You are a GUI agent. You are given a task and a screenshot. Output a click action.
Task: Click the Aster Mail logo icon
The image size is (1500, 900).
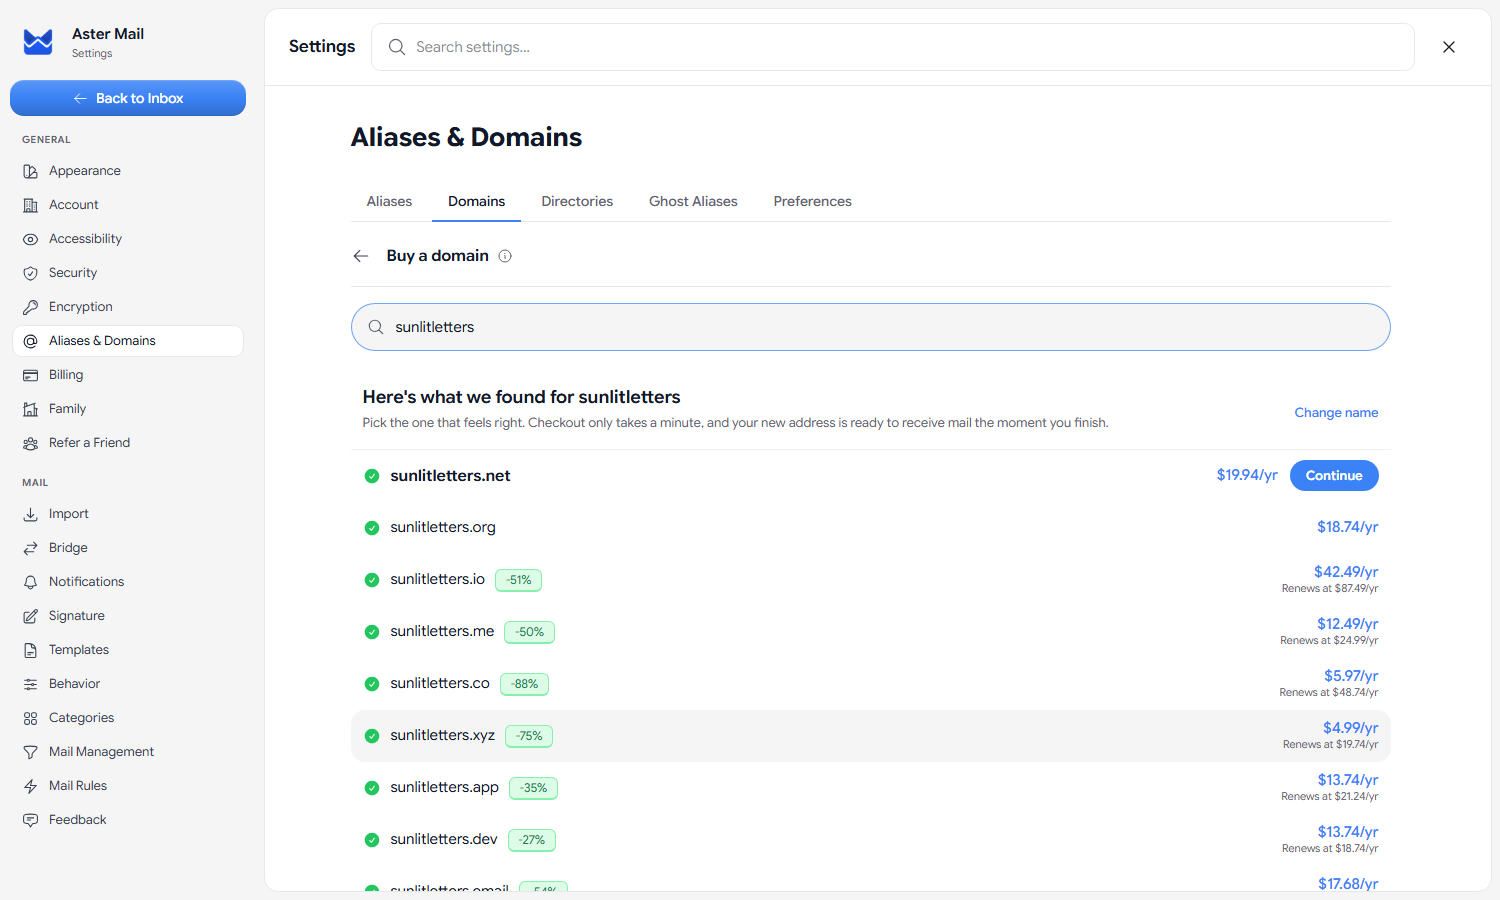pyautogui.click(x=38, y=42)
